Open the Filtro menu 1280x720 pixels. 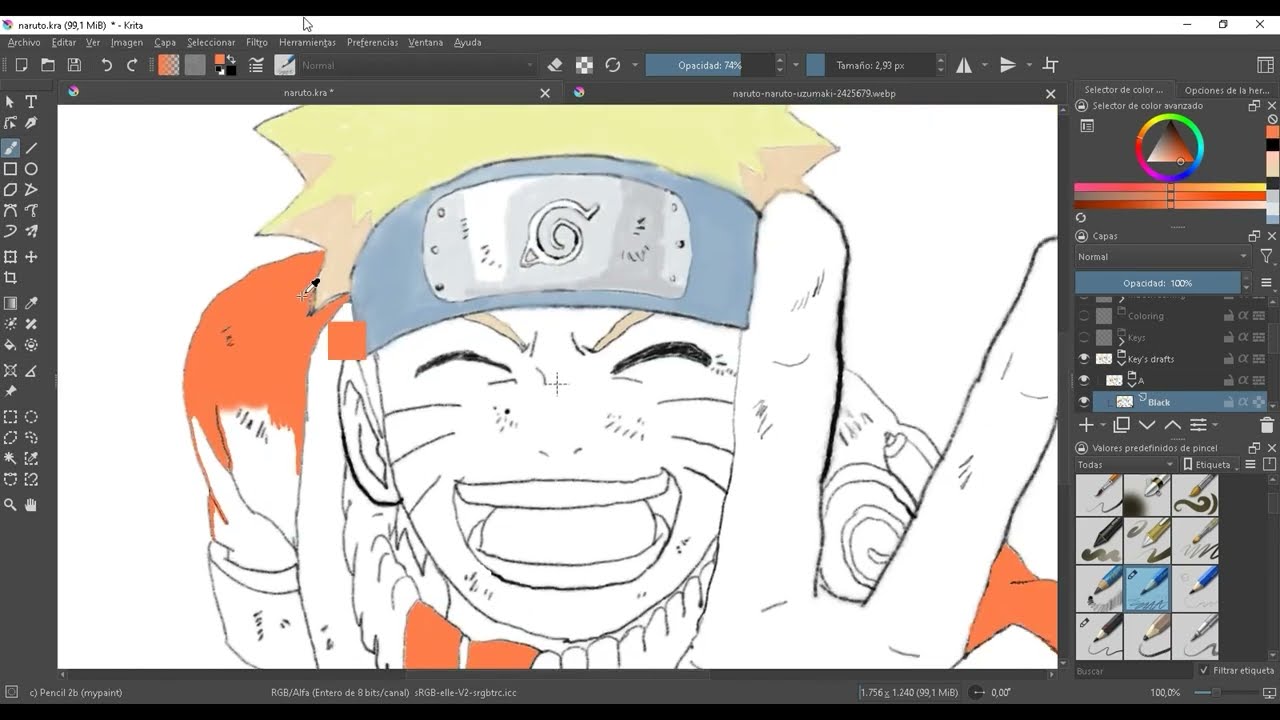[257, 43]
